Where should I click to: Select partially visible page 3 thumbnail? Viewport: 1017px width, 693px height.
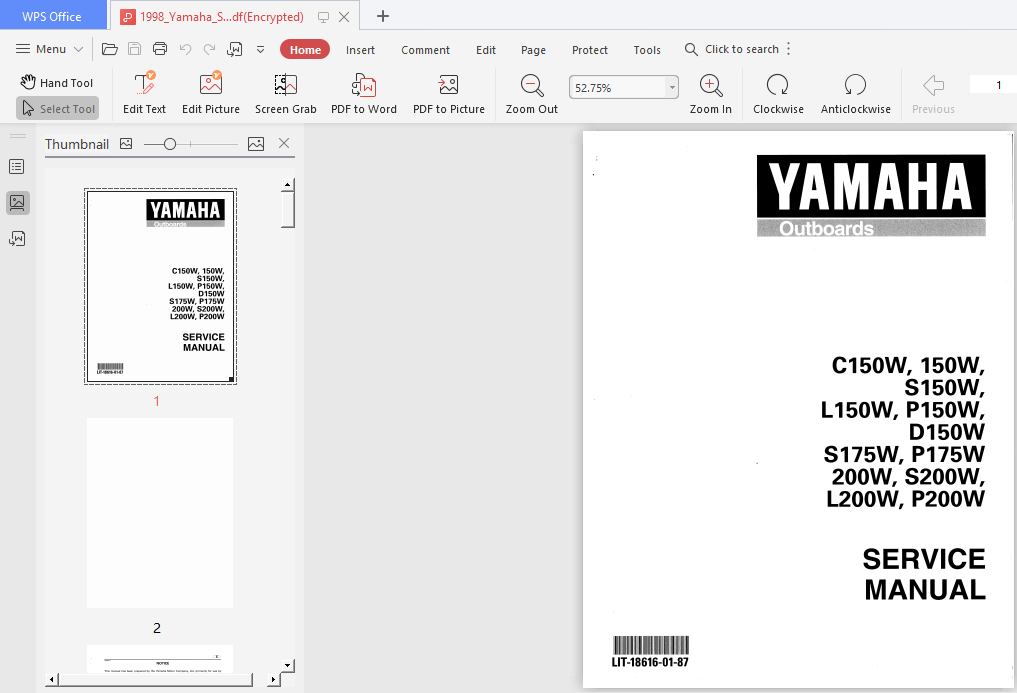160,659
